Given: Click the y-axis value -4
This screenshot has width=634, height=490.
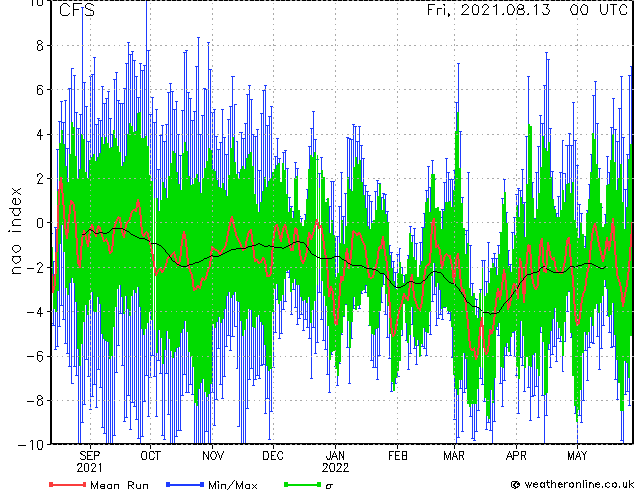Looking at the screenshot, I should [x=35, y=312].
